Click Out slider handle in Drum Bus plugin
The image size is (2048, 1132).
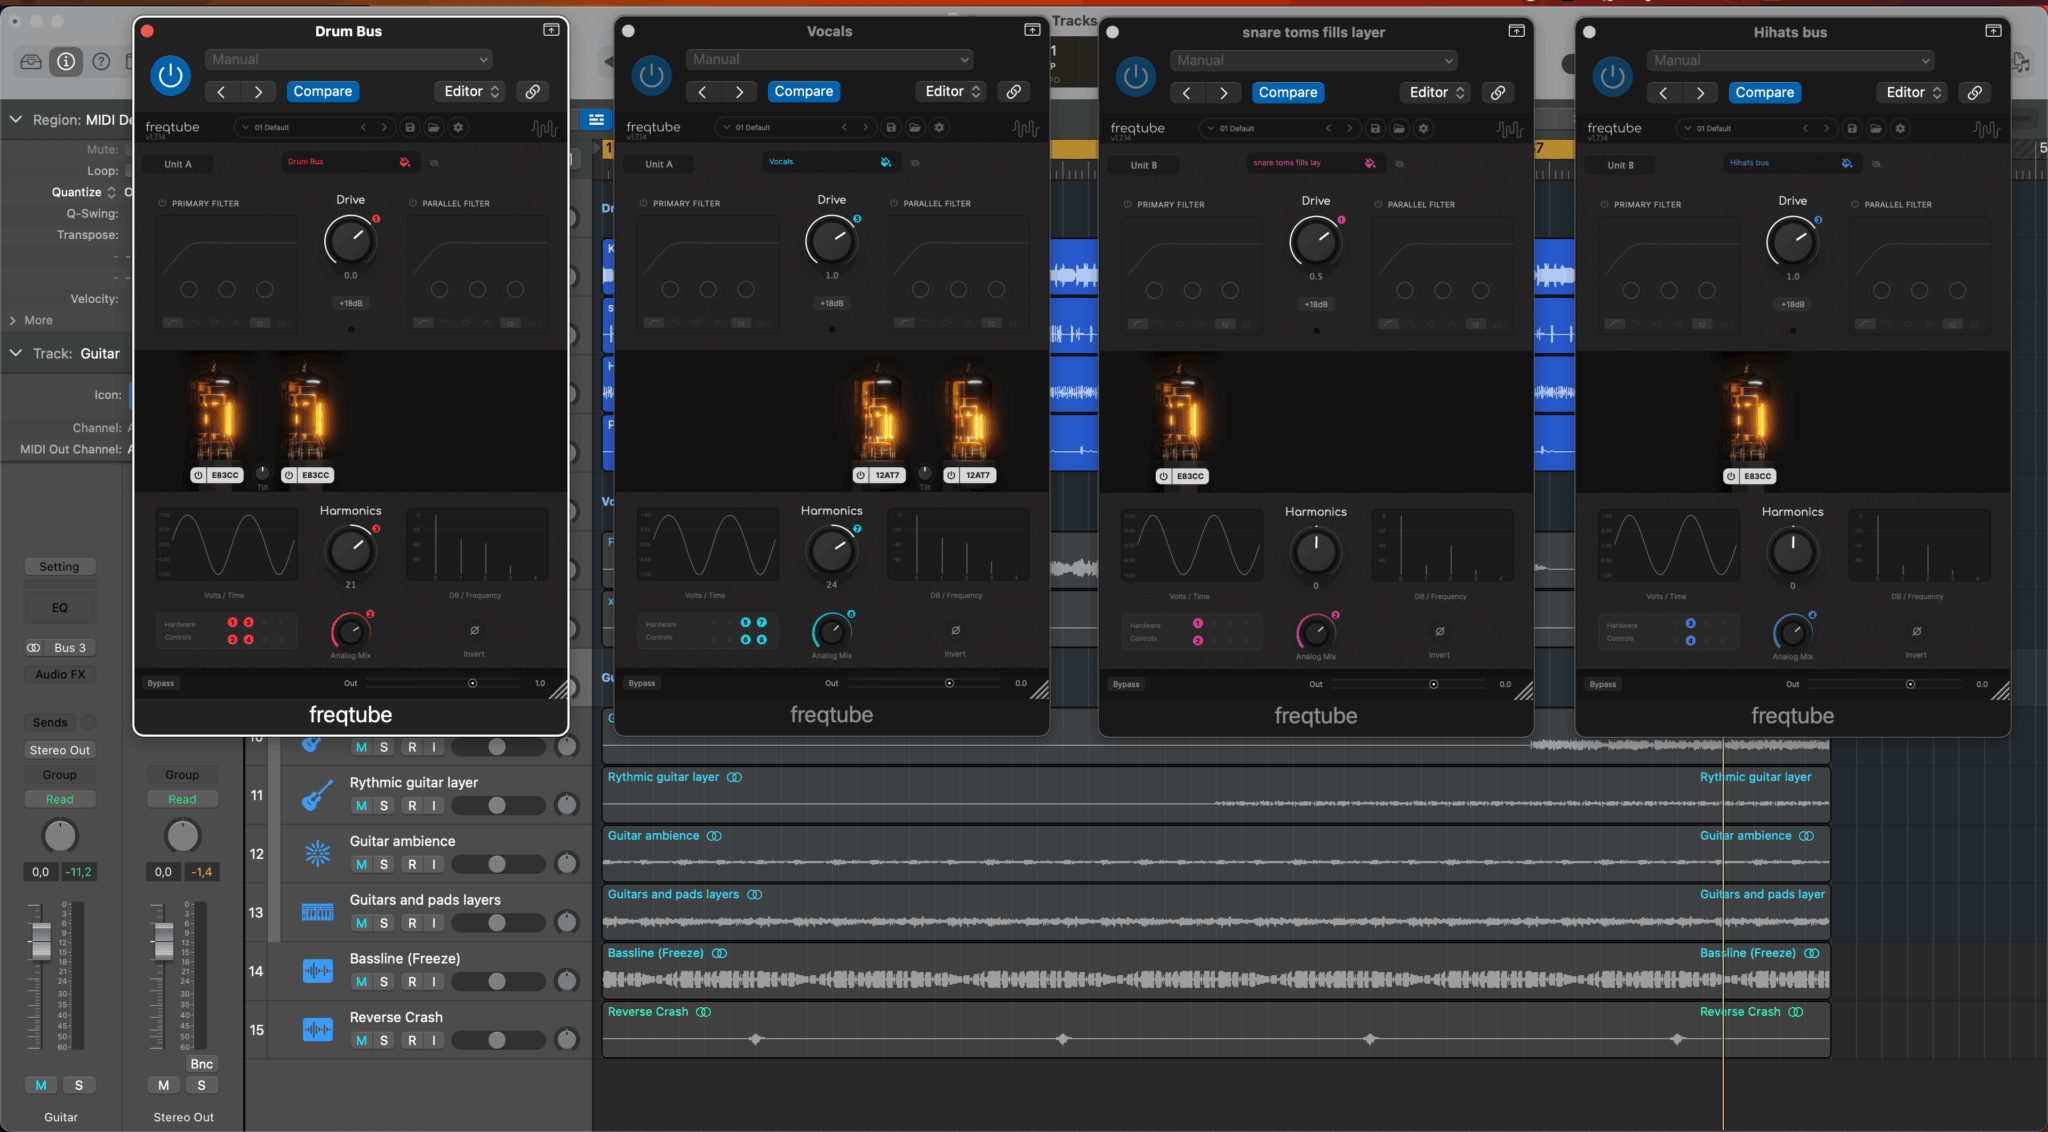pos(473,683)
